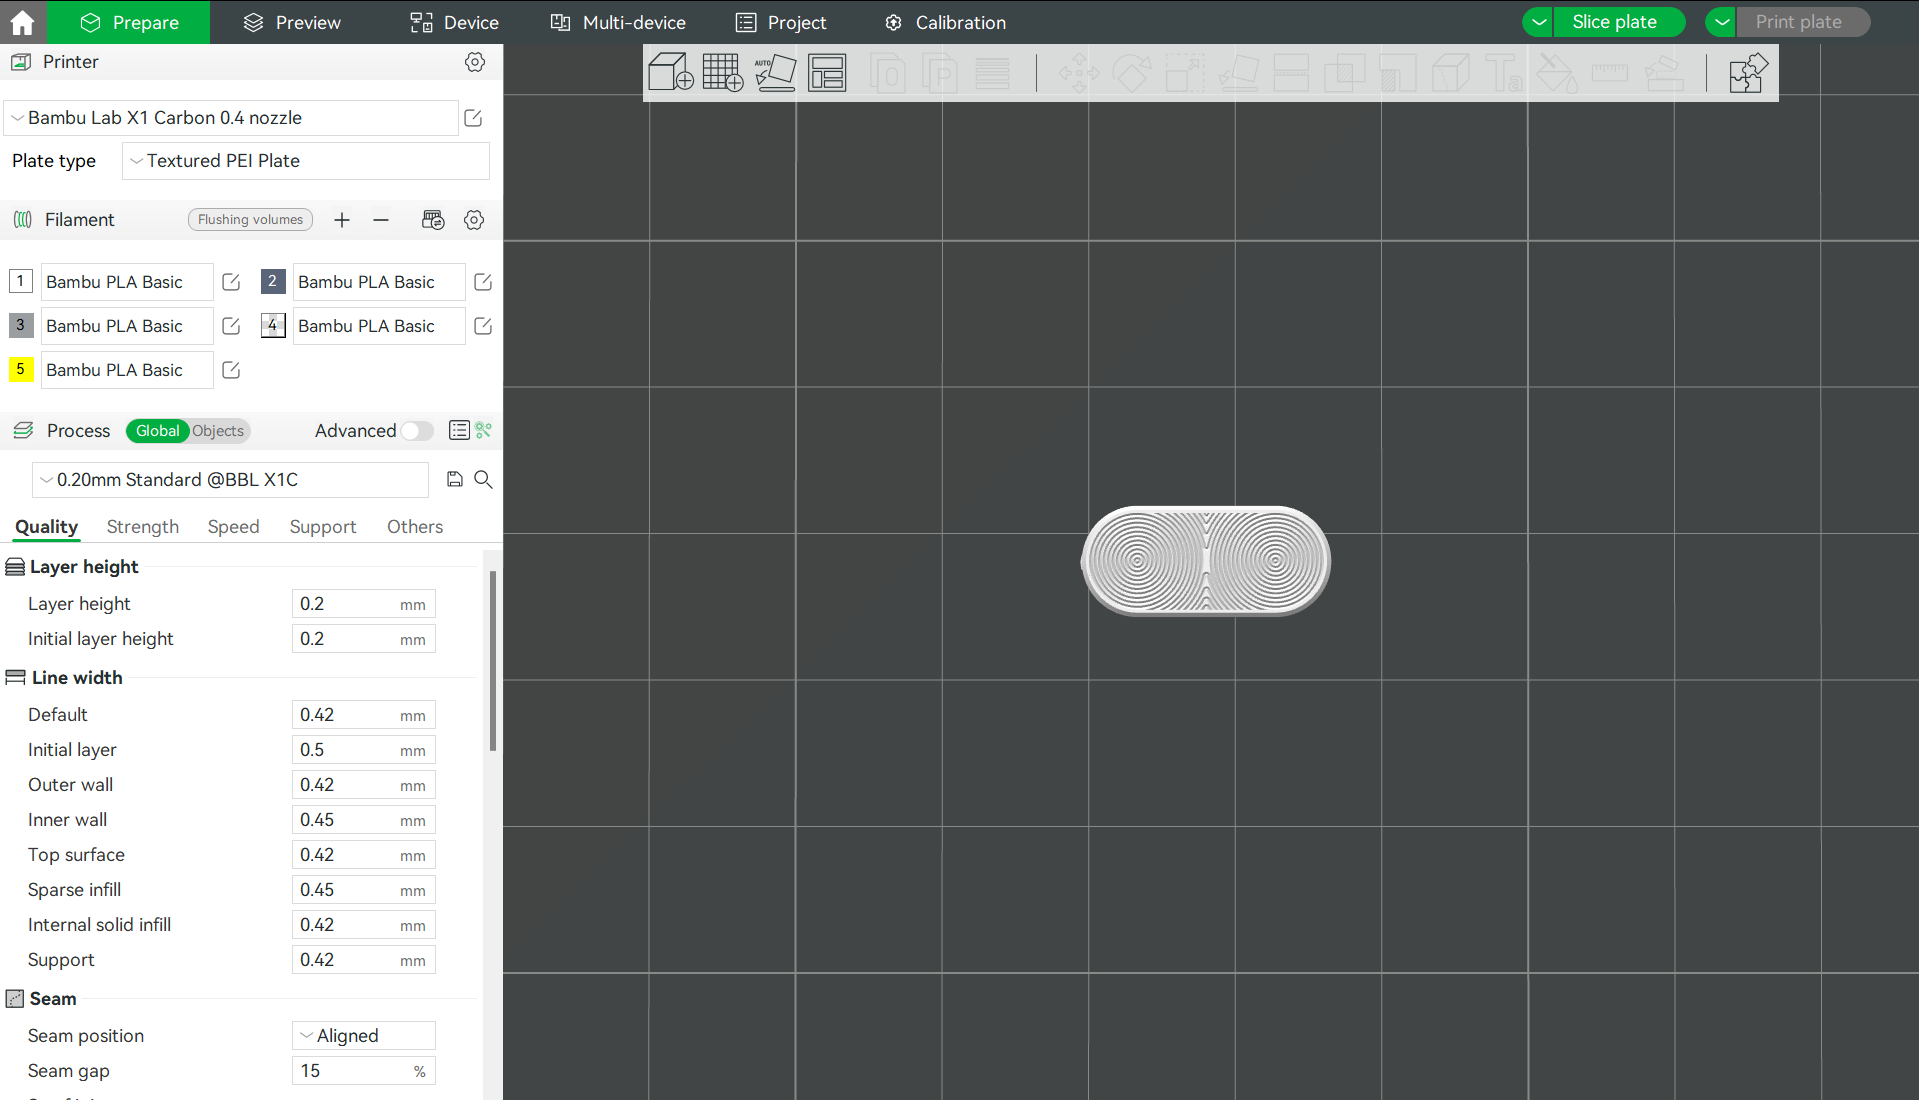
Task: Open the Assembly view puzzle icon
Action: pyautogui.click(x=1748, y=72)
